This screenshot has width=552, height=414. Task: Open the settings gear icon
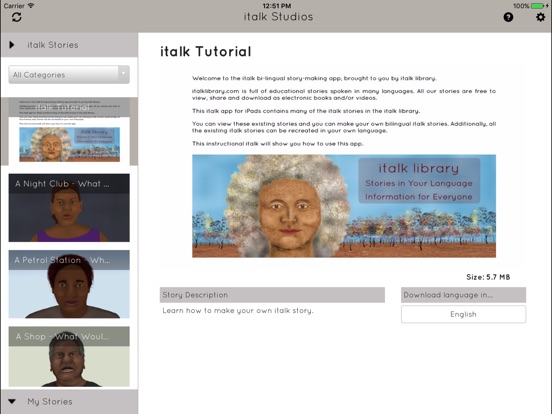coord(540,17)
